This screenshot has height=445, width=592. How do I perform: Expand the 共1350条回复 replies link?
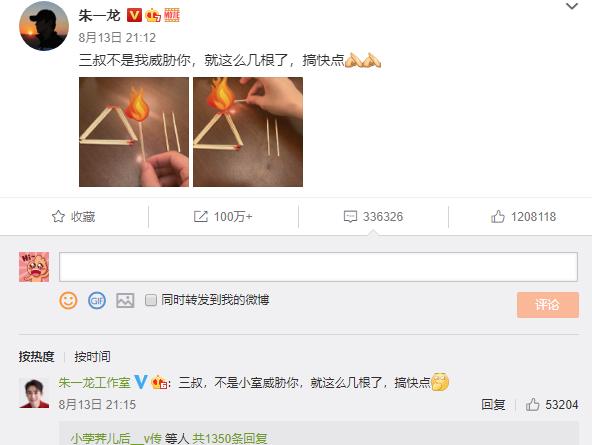pyautogui.click(x=230, y=438)
